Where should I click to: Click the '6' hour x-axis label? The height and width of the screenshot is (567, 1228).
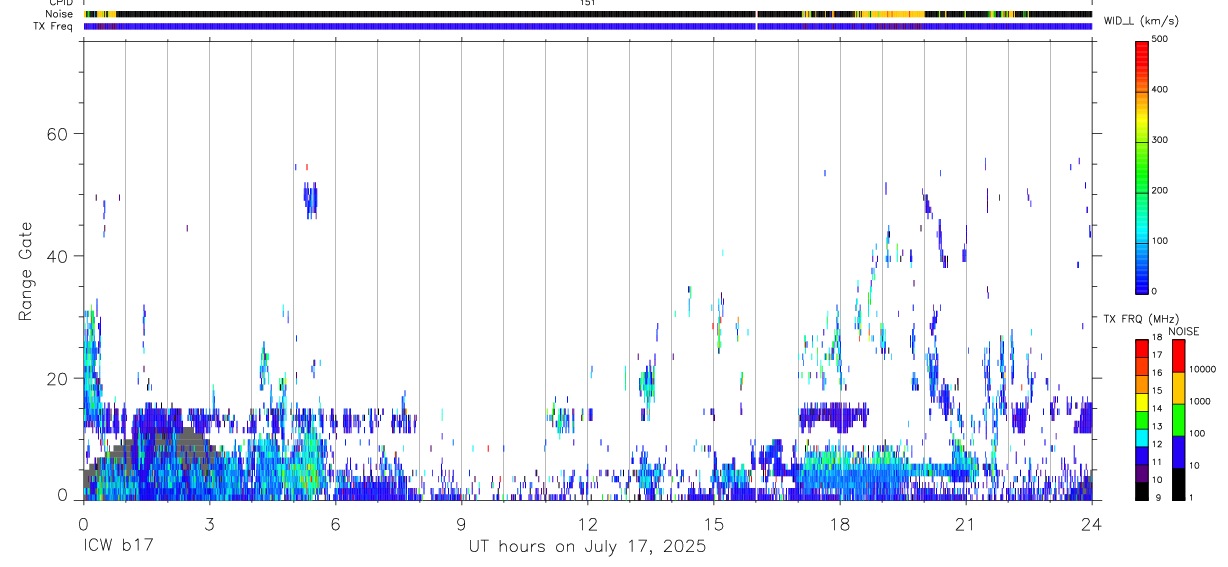335,524
